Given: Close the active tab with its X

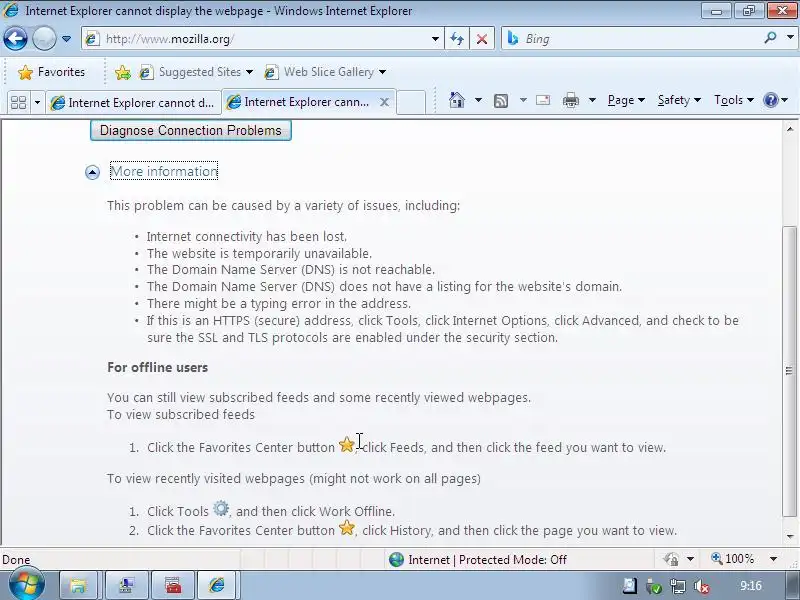Looking at the screenshot, I should [x=385, y=103].
